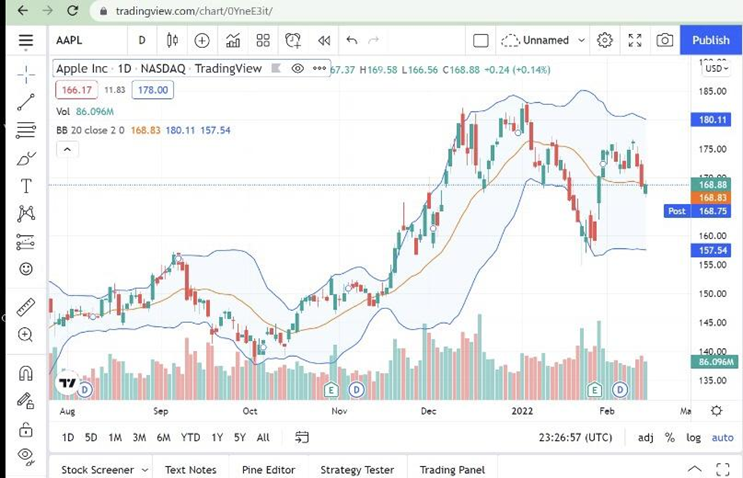This screenshot has width=743, height=478.
Task: Select the ruler measure tool
Action: tap(26, 307)
